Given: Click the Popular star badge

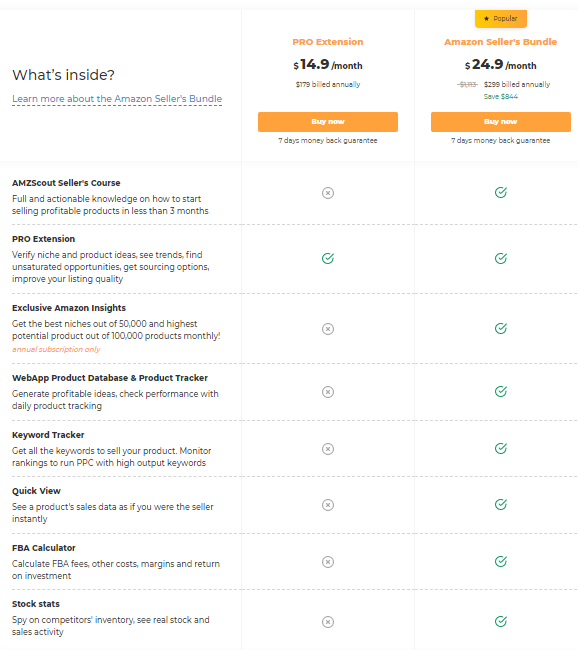Looking at the screenshot, I should click(x=500, y=19).
